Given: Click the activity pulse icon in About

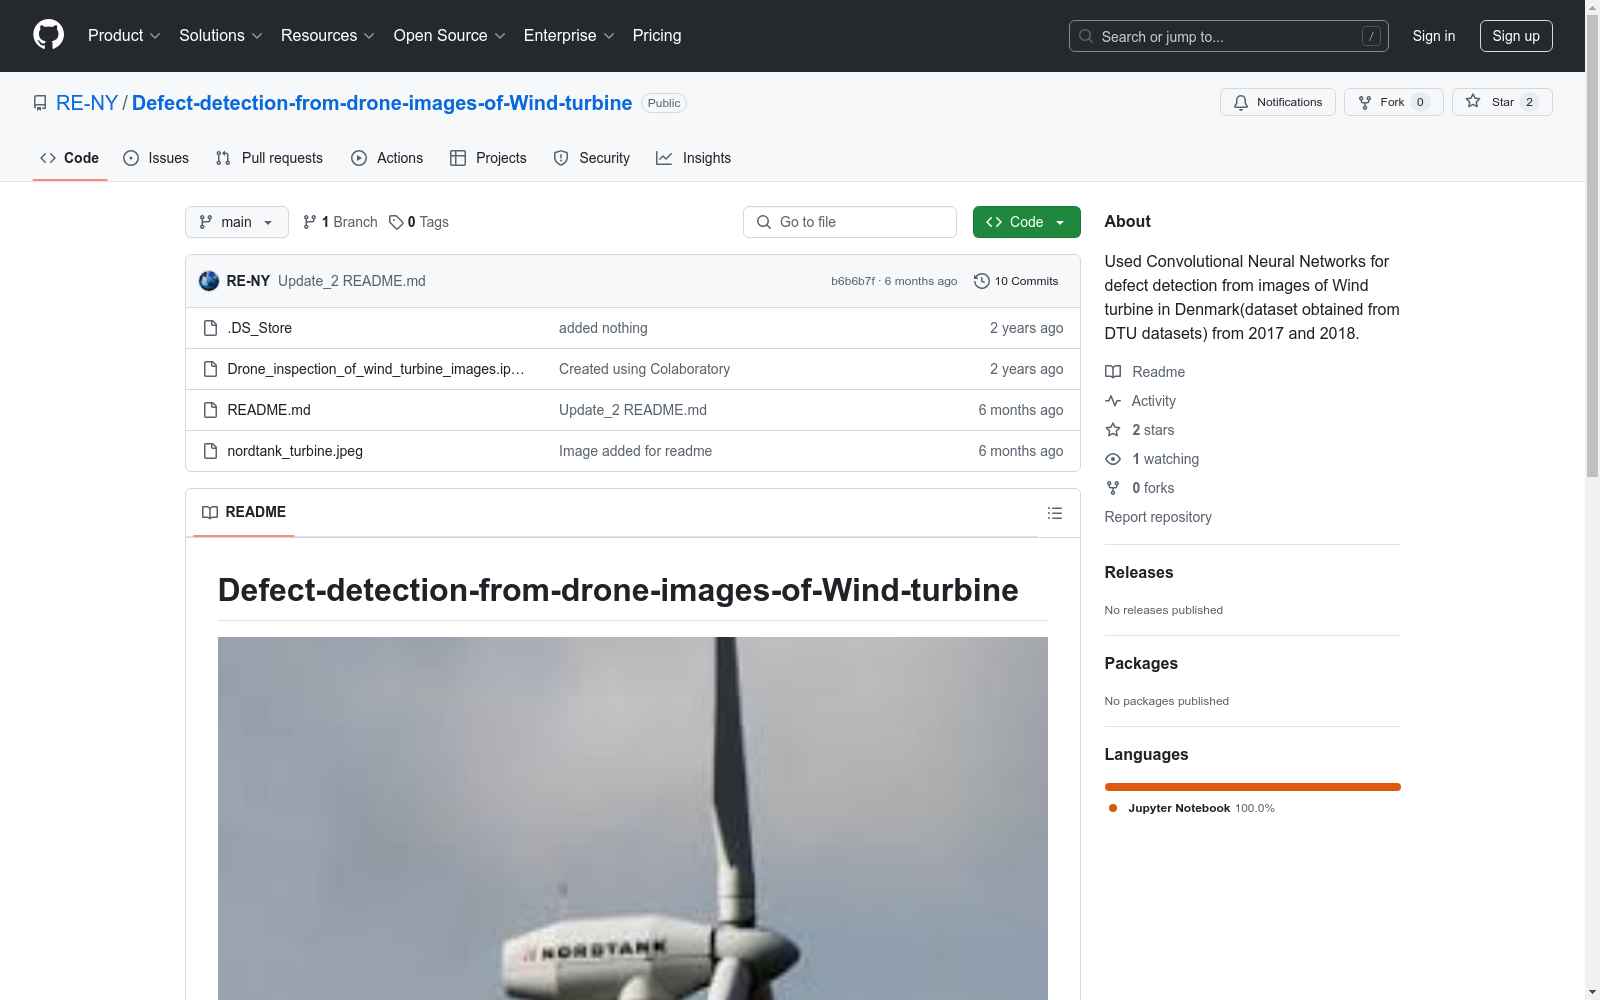Looking at the screenshot, I should (1113, 401).
